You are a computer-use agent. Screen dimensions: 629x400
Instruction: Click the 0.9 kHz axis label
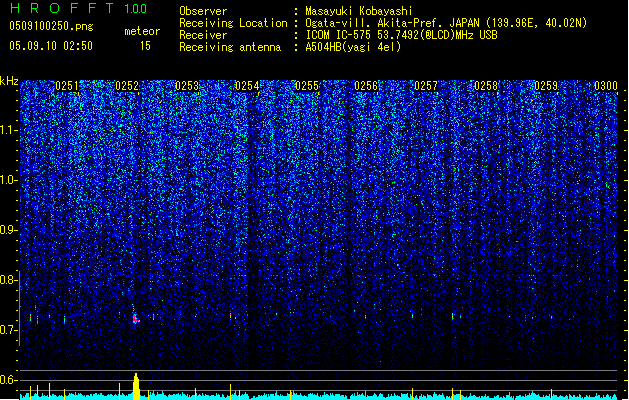[9, 230]
